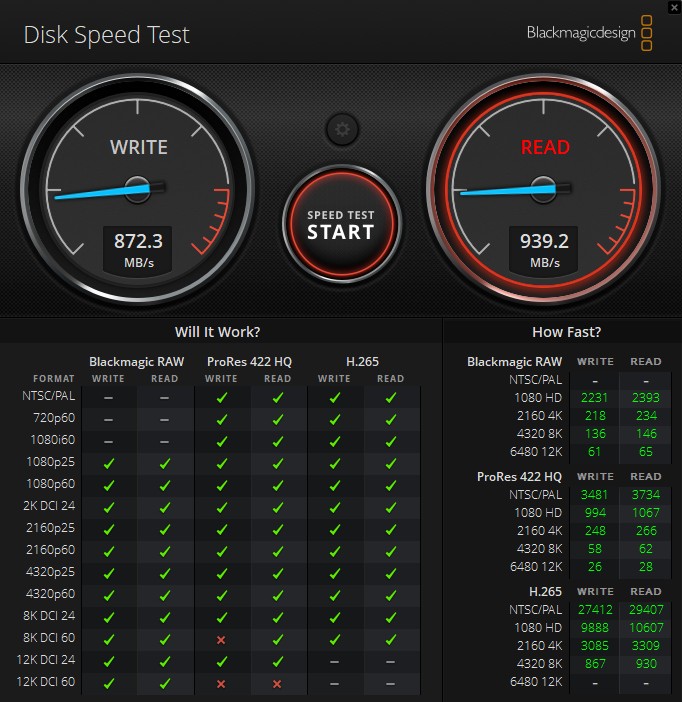Click the dash for 12K DCI 24 H.265 write
The width and height of the screenshot is (682, 702).
[334, 662]
